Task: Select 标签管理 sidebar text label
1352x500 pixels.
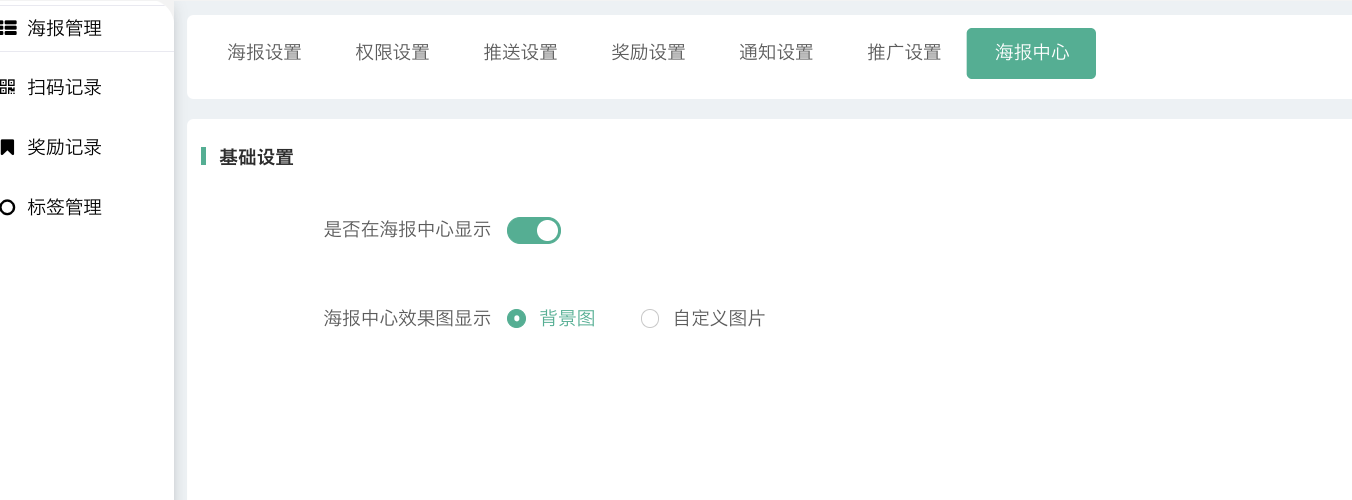Action: [65, 207]
